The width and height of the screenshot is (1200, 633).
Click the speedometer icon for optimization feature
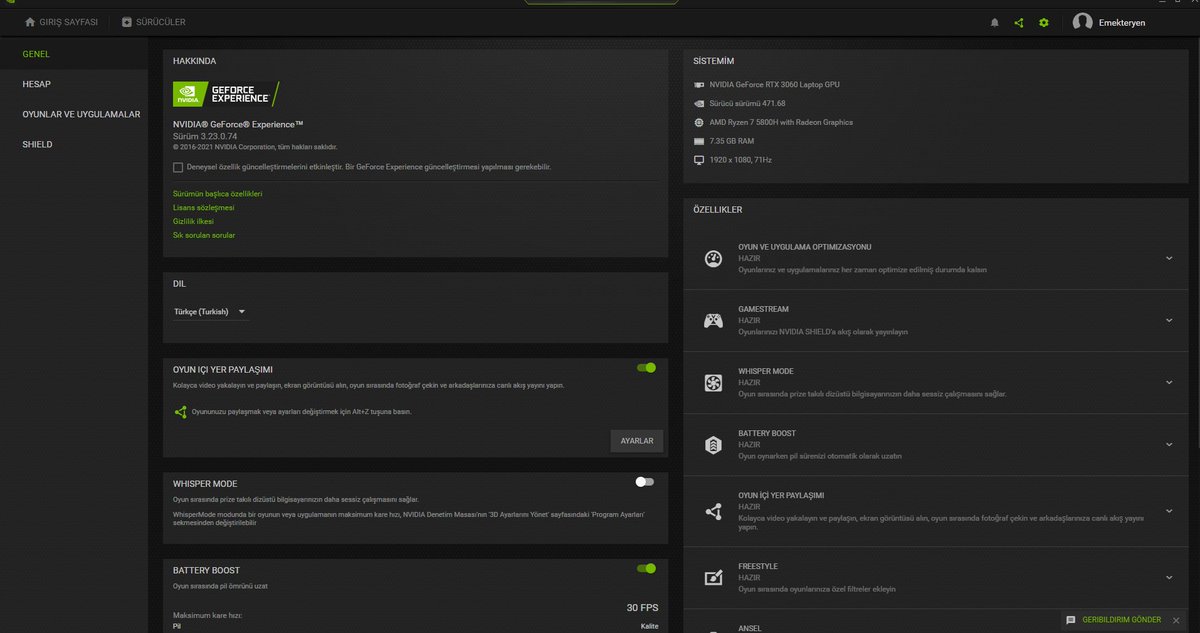click(x=713, y=258)
